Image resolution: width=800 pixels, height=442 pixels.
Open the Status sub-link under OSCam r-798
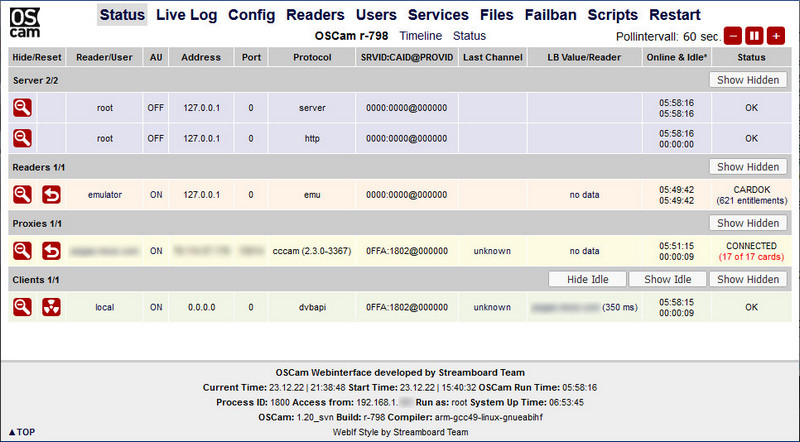[469, 36]
